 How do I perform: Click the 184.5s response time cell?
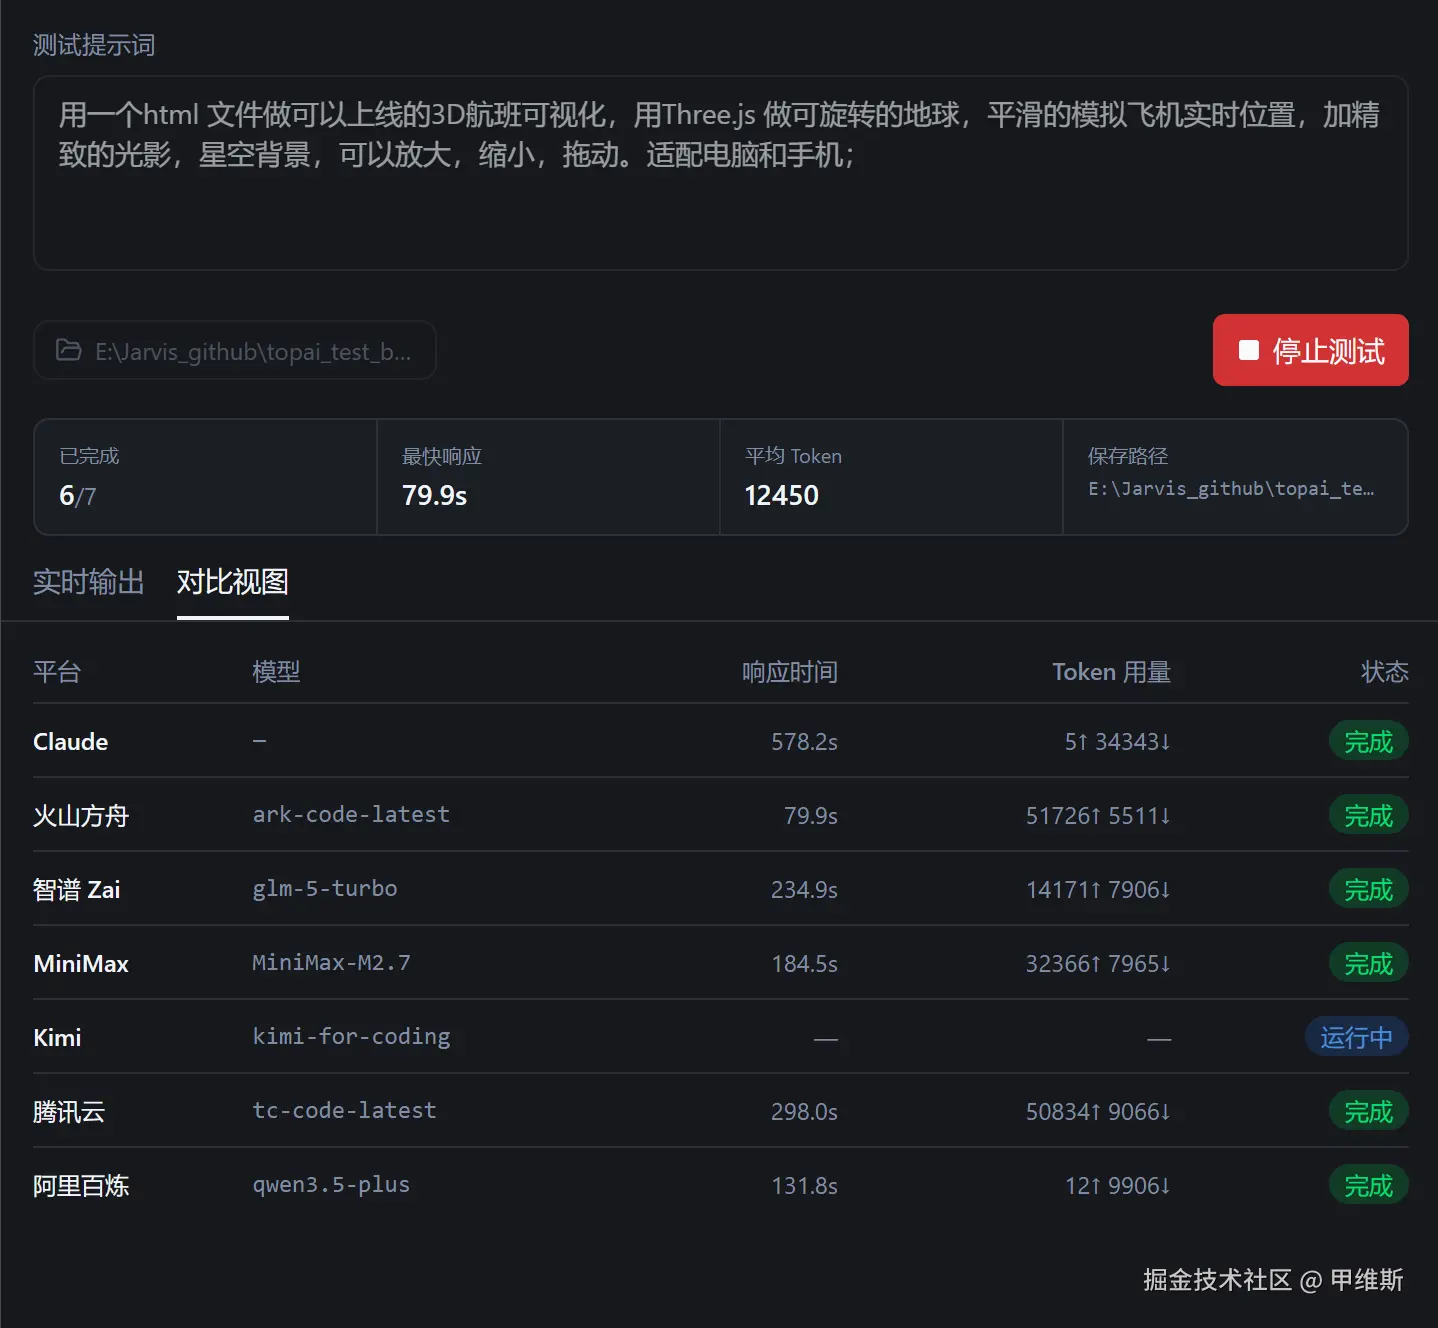tap(804, 964)
